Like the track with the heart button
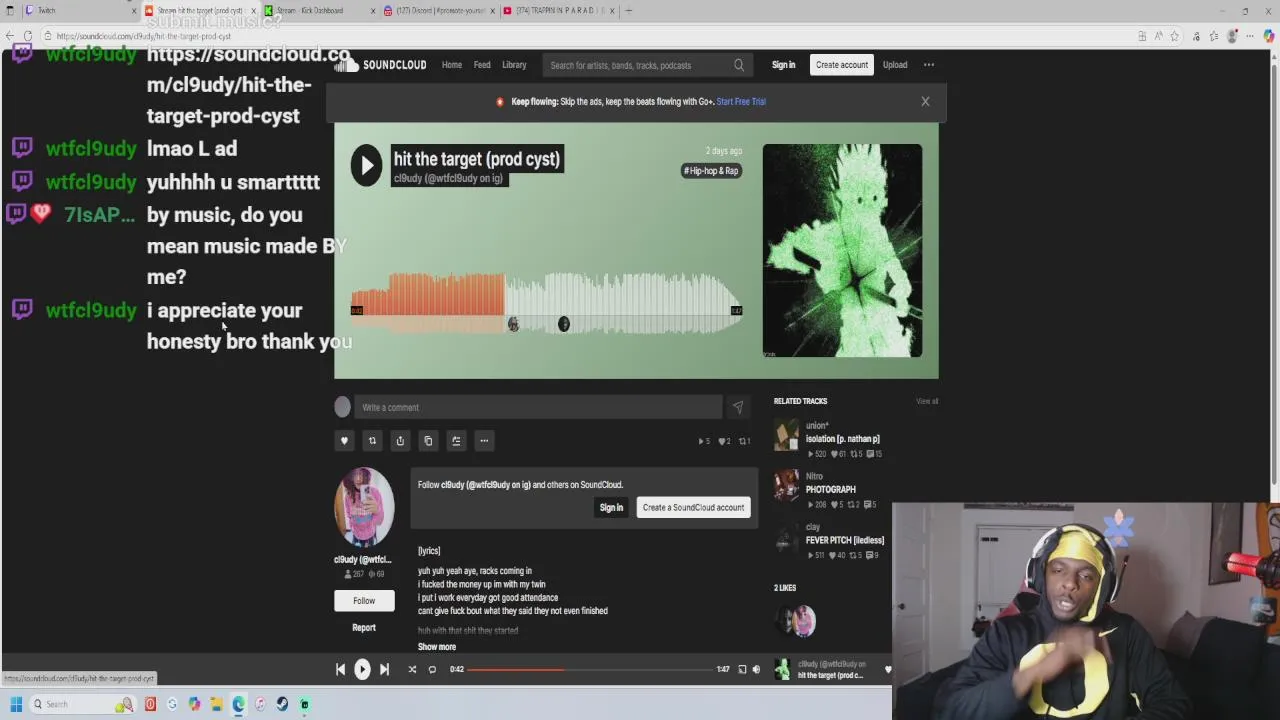The image size is (1280, 720). (344, 441)
